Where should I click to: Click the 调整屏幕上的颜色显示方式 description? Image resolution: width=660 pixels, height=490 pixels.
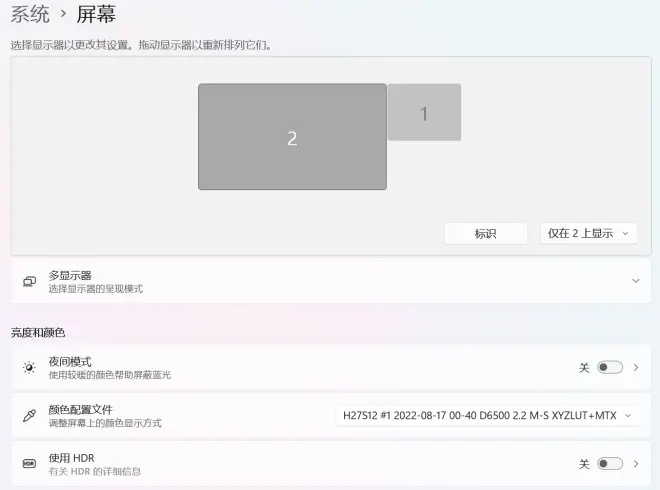tap(105, 423)
